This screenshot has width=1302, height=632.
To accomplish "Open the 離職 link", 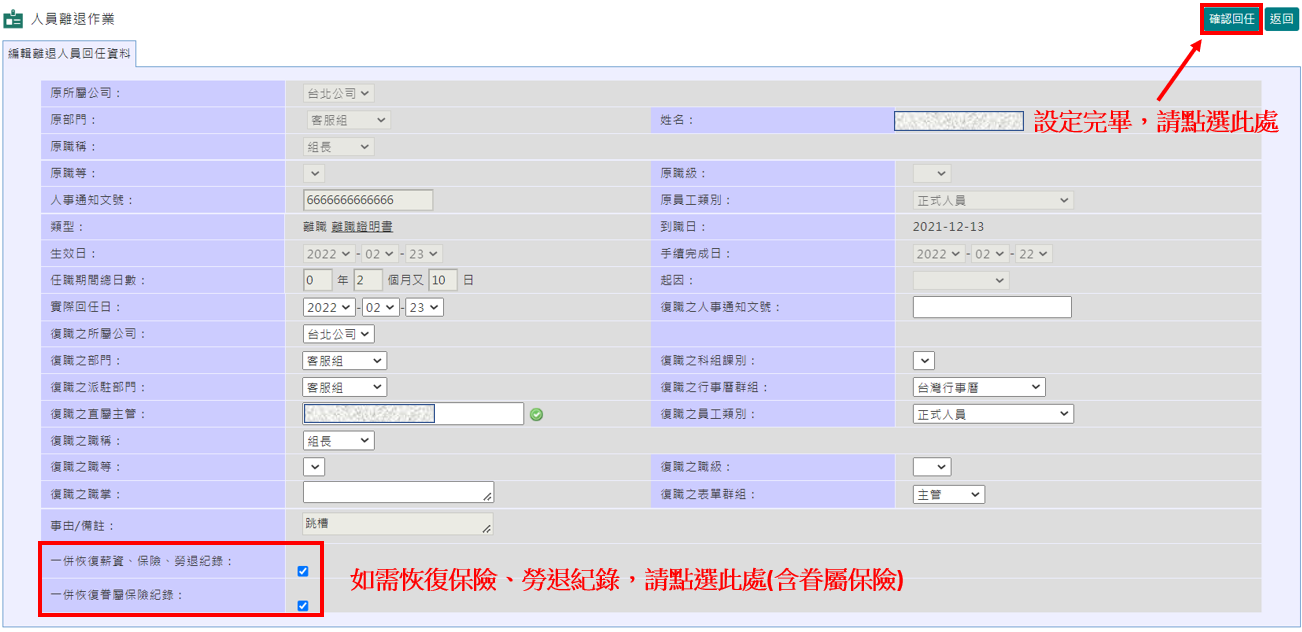I will (312, 225).
